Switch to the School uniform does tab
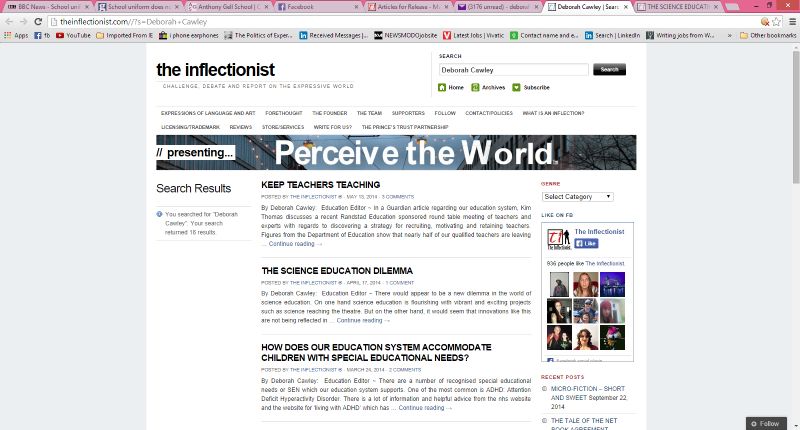The width and height of the screenshot is (800, 430). click(x=139, y=7)
